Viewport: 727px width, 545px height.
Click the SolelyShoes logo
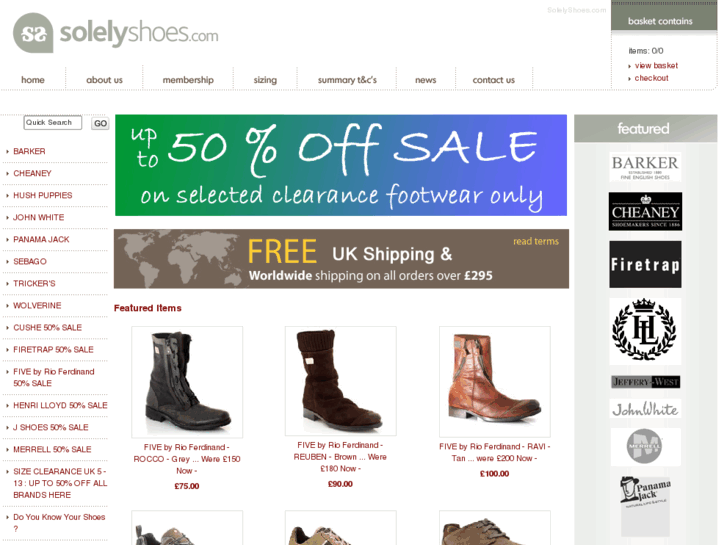click(115, 33)
